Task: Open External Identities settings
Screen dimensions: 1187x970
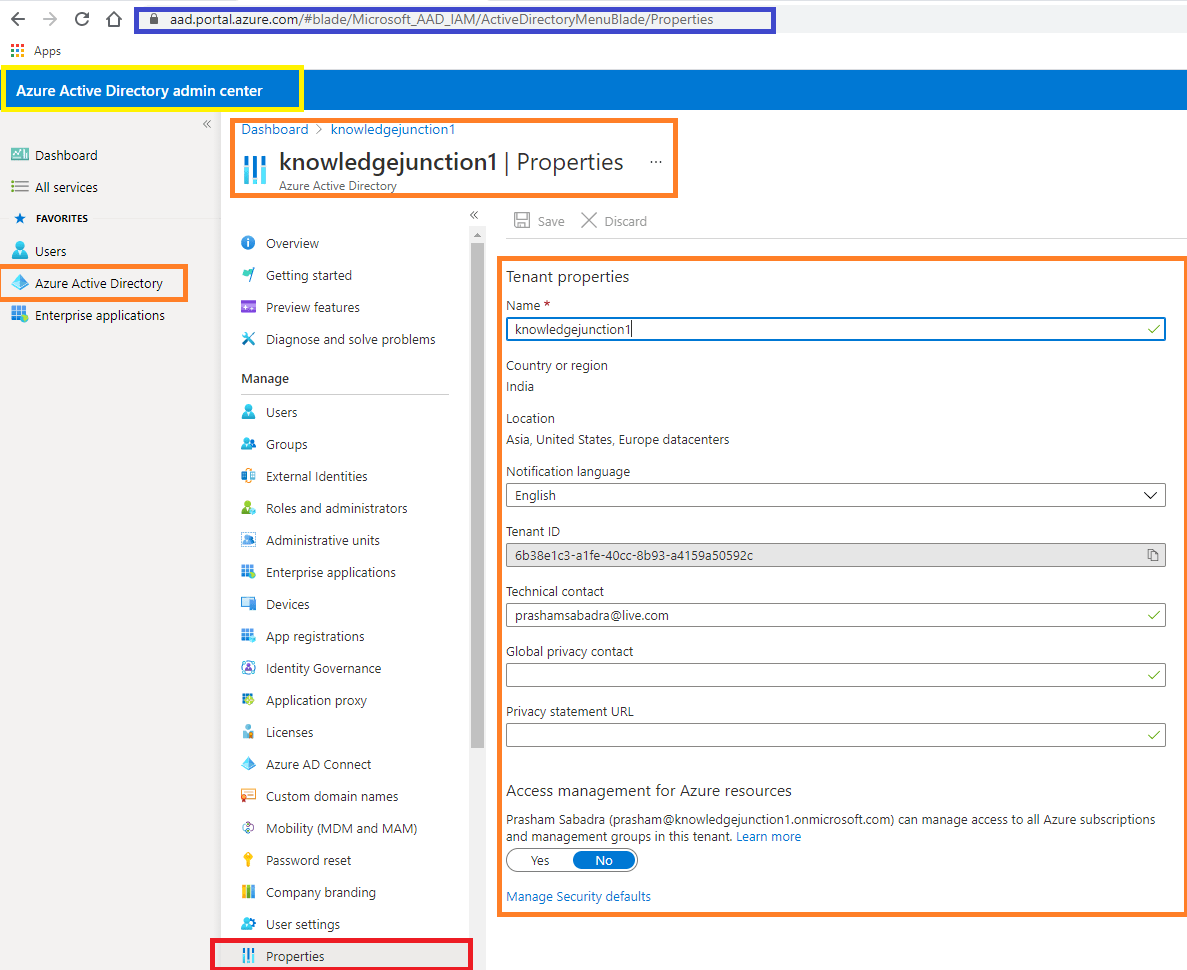Action: [x=316, y=476]
